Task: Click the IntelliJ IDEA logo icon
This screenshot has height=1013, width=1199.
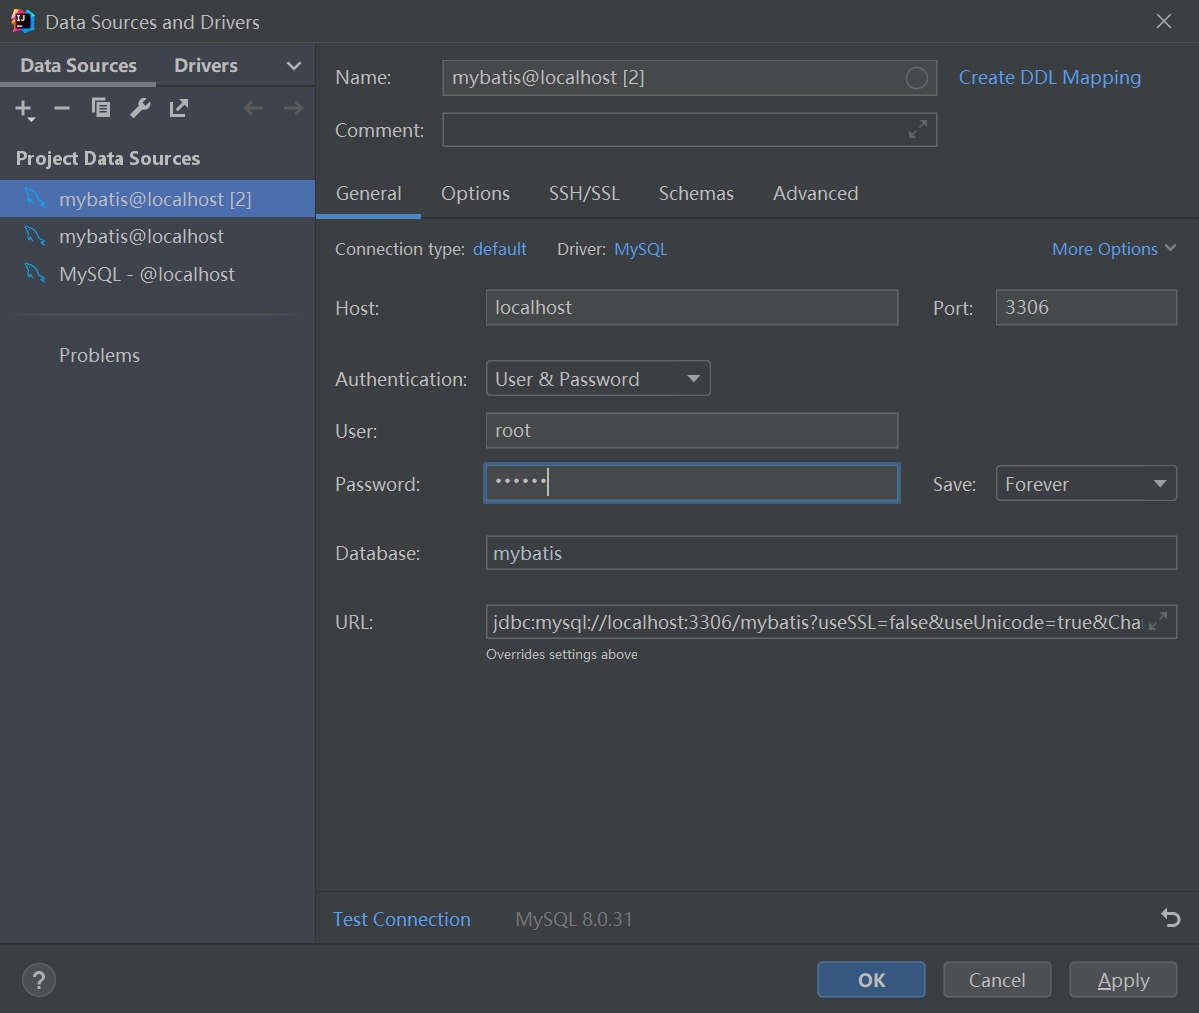Action: tap(23, 21)
